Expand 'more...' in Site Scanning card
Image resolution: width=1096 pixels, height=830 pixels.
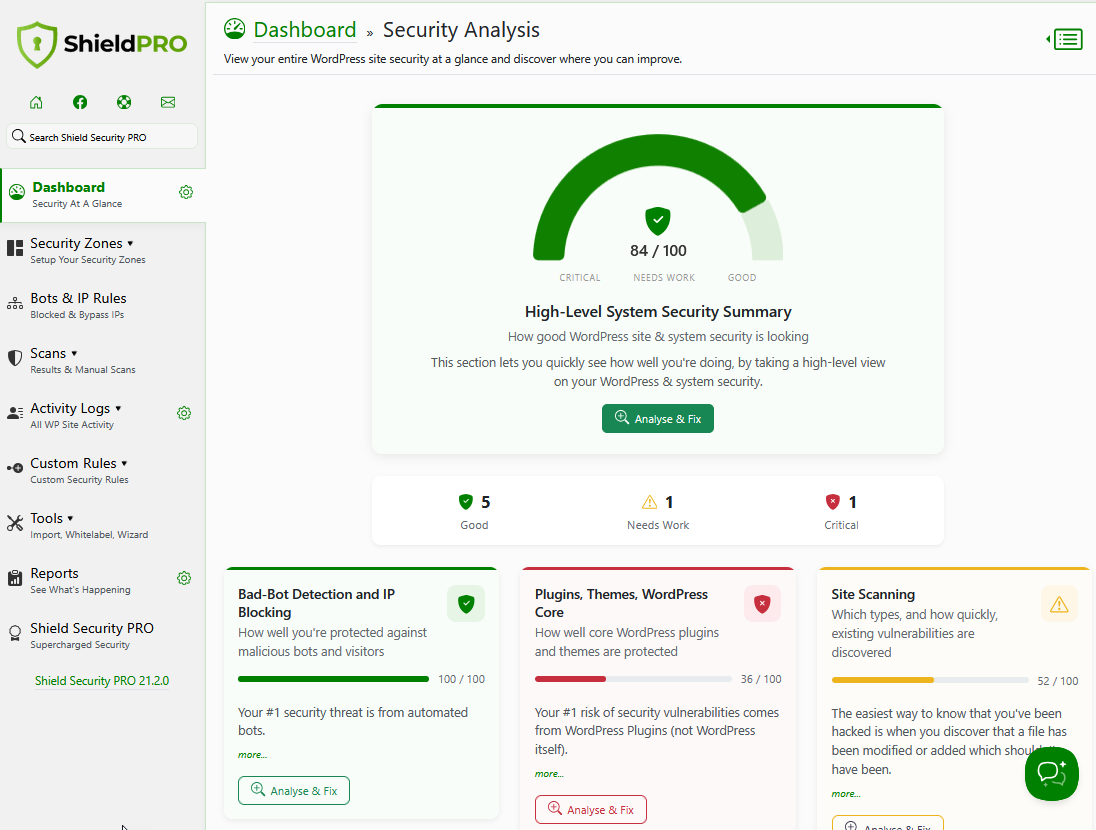coord(846,794)
